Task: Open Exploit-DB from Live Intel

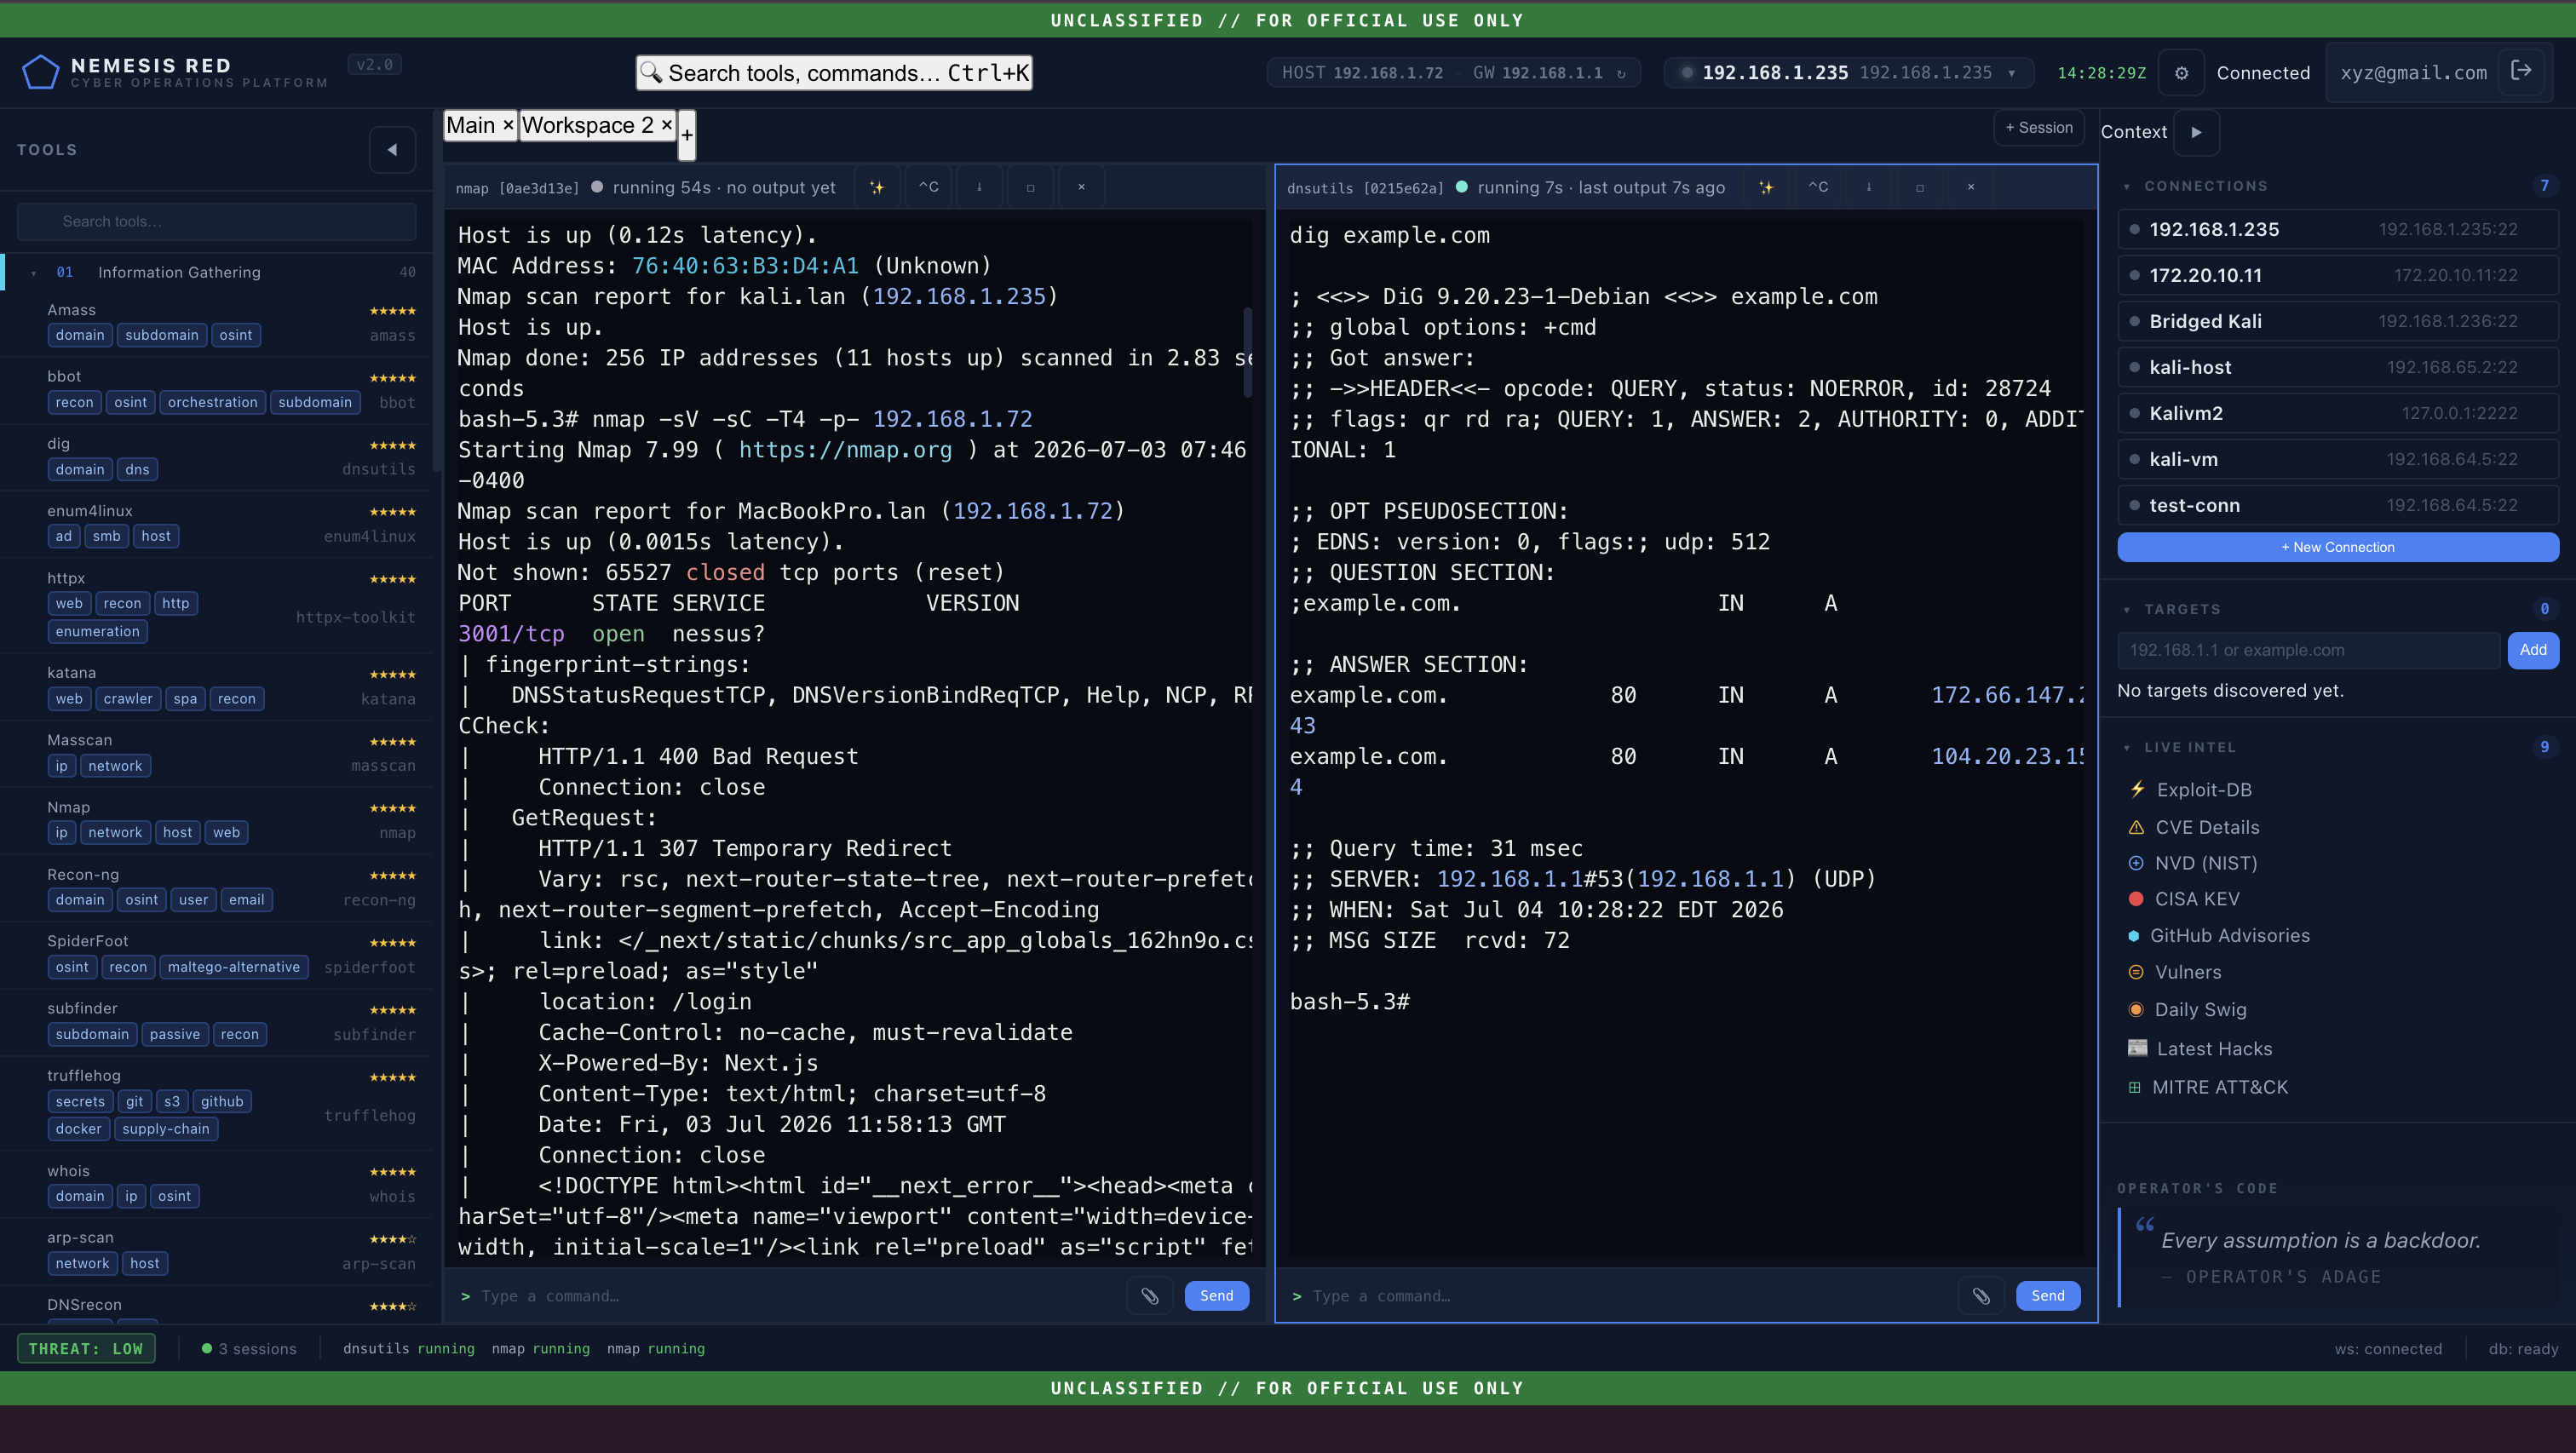Action: pos(2204,790)
